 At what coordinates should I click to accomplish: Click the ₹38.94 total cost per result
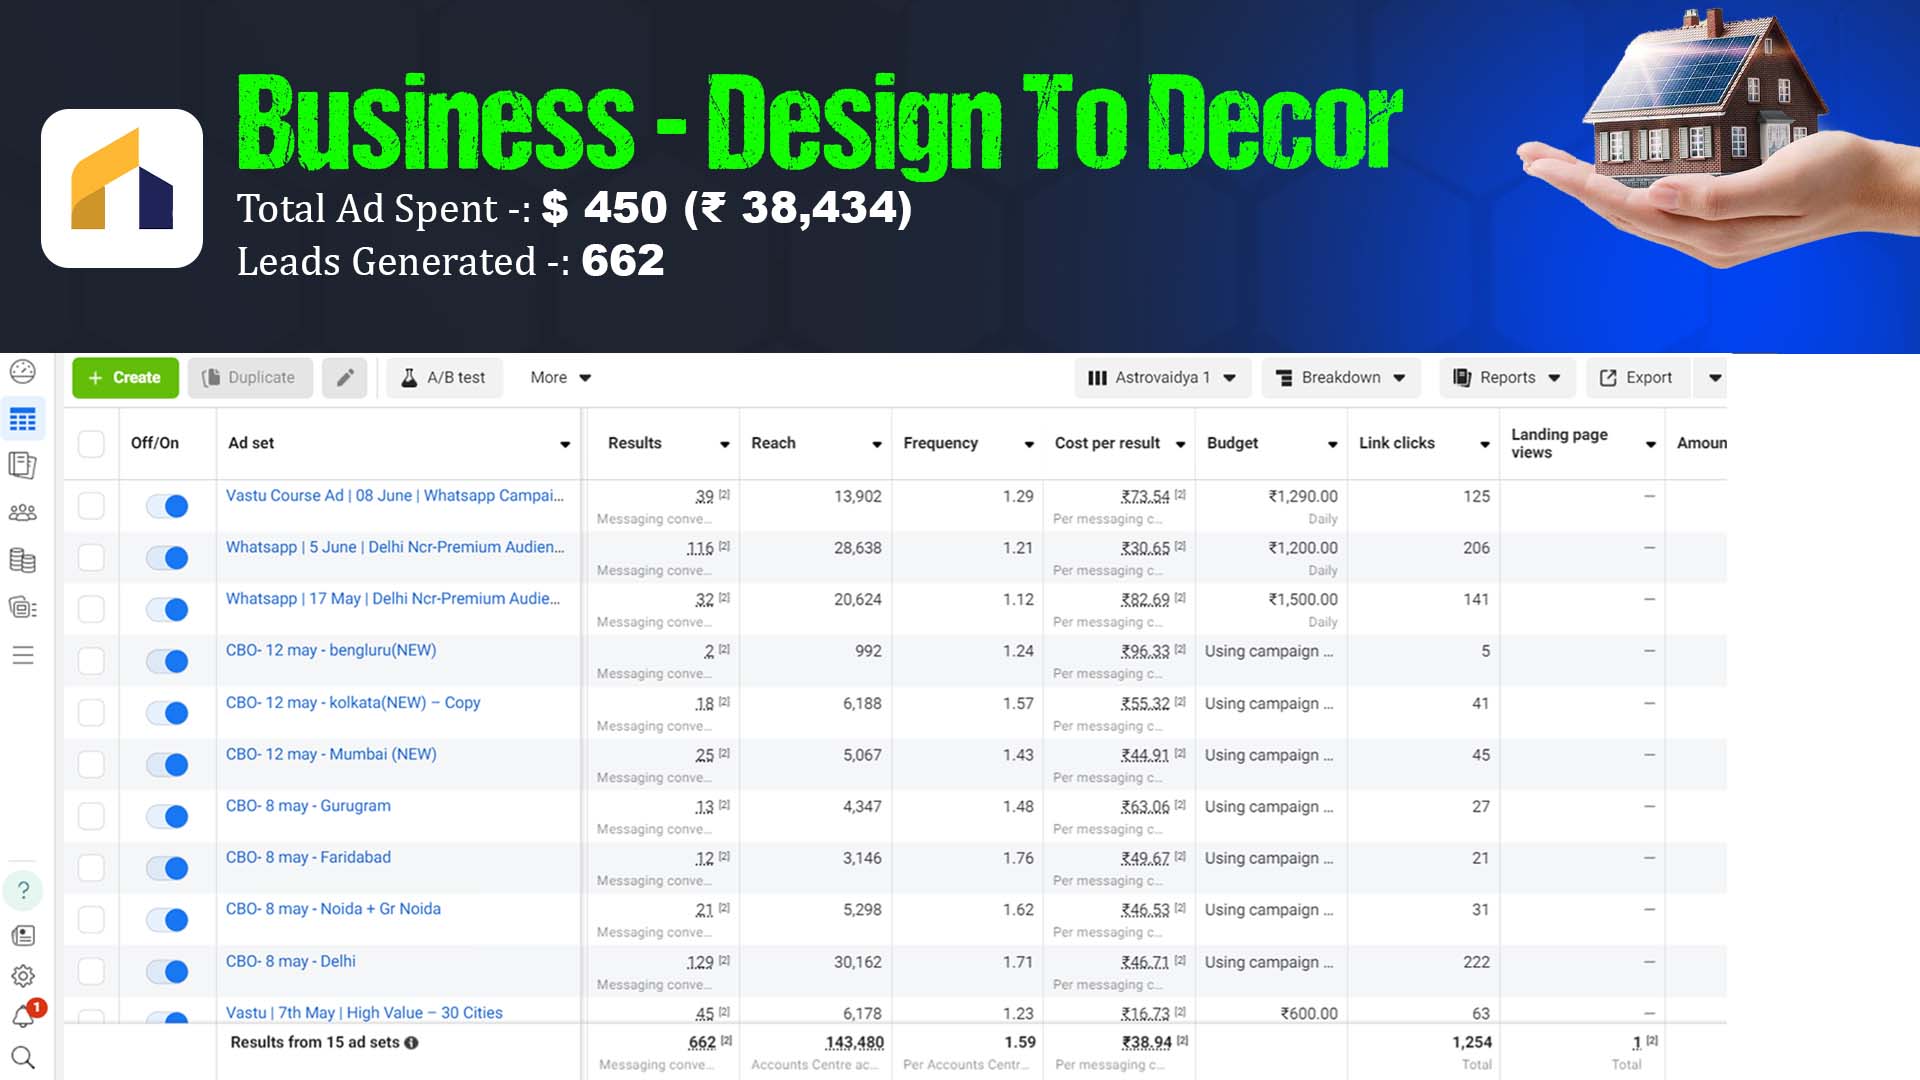1146,1042
